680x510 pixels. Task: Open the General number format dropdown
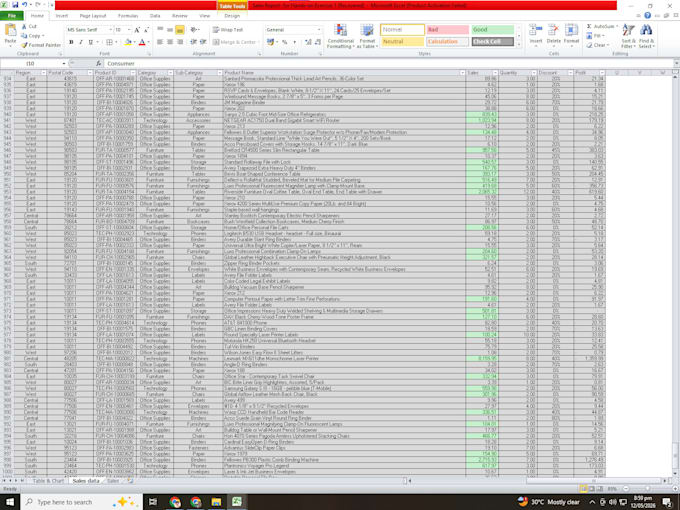(319, 30)
